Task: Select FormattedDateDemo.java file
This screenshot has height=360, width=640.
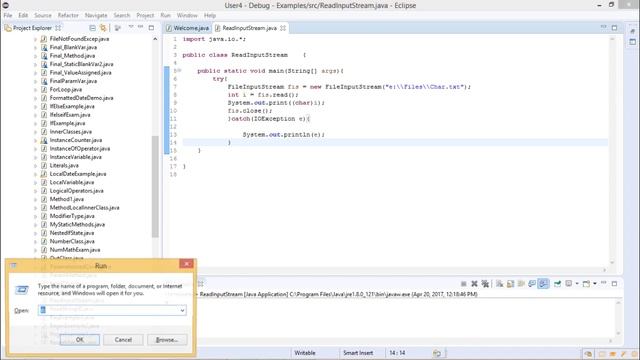Action: [81, 98]
